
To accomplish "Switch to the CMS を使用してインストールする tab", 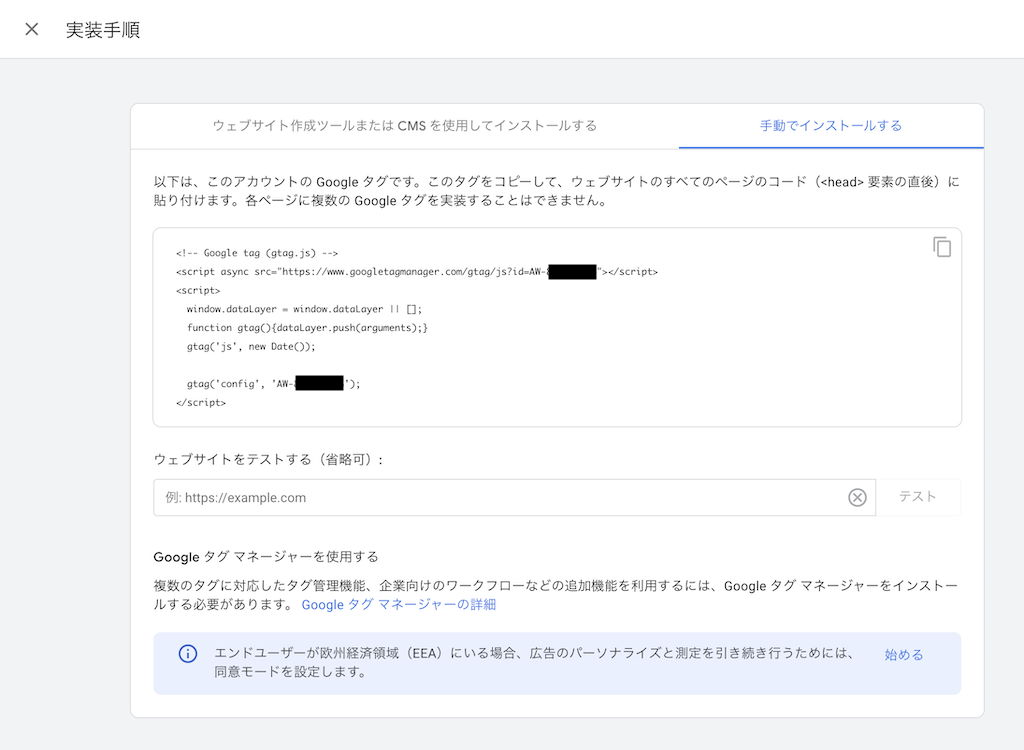I will coord(405,125).
